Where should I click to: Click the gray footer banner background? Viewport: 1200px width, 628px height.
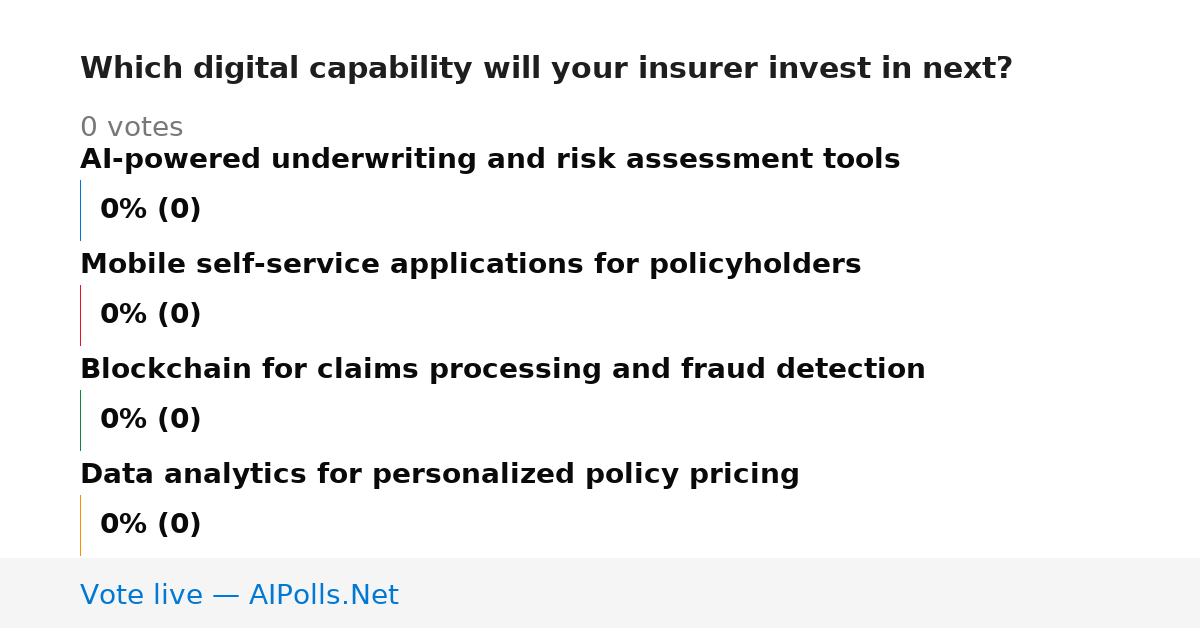[800, 593]
